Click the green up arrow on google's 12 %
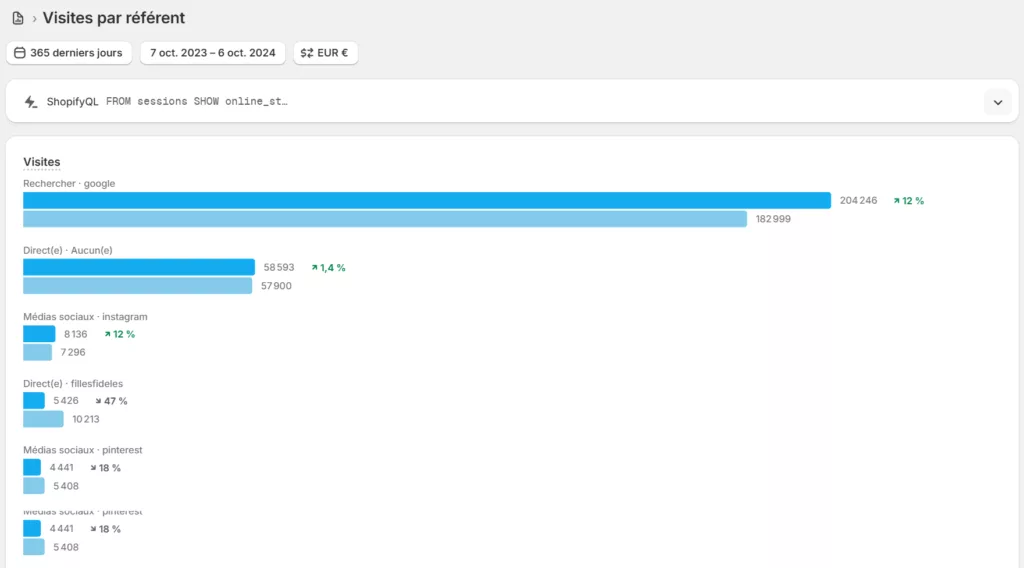Image resolution: width=1024 pixels, height=568 pixels. 896,201
